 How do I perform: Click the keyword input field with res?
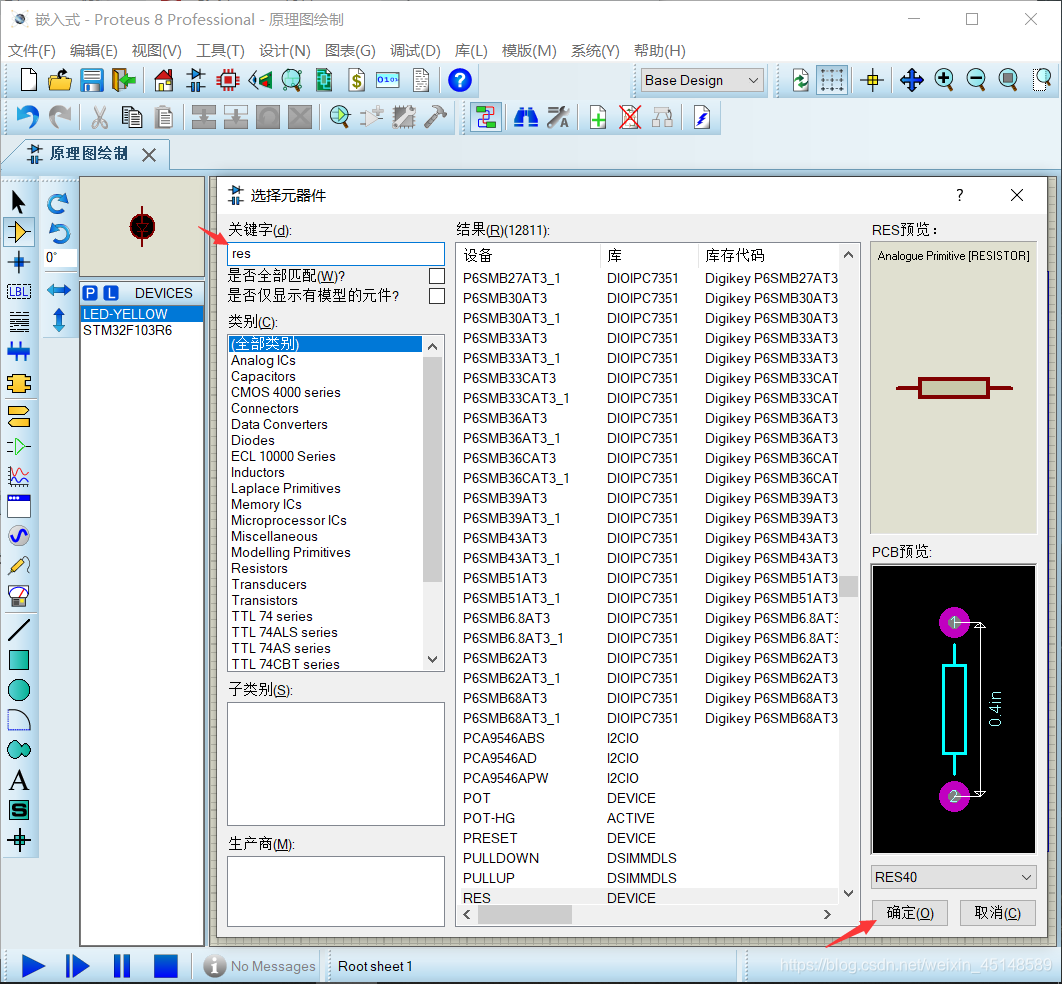click(x=336, y=253)
